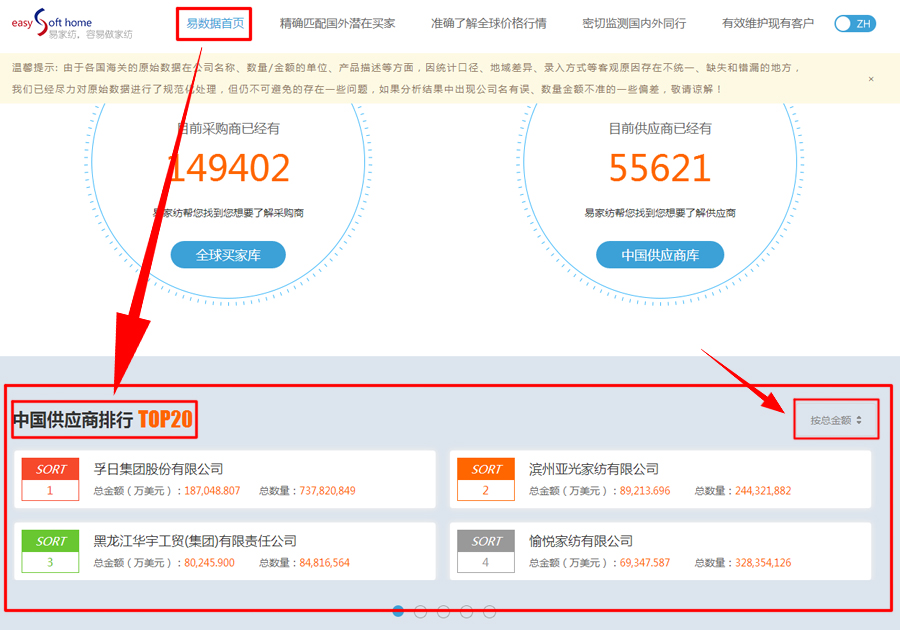This screenshot has height=630, width=900.
Task: Click 易家纺帮您找到您想要了解供应商 caption
Action: click(x=660, y=213)
